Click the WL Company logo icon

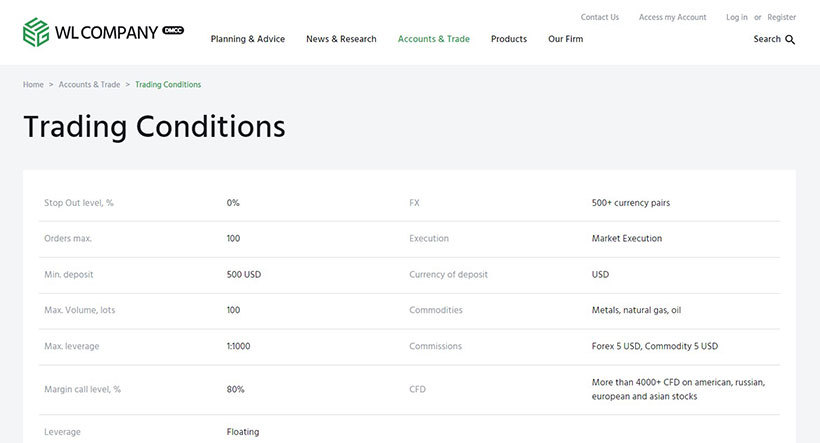coord(36,32)
